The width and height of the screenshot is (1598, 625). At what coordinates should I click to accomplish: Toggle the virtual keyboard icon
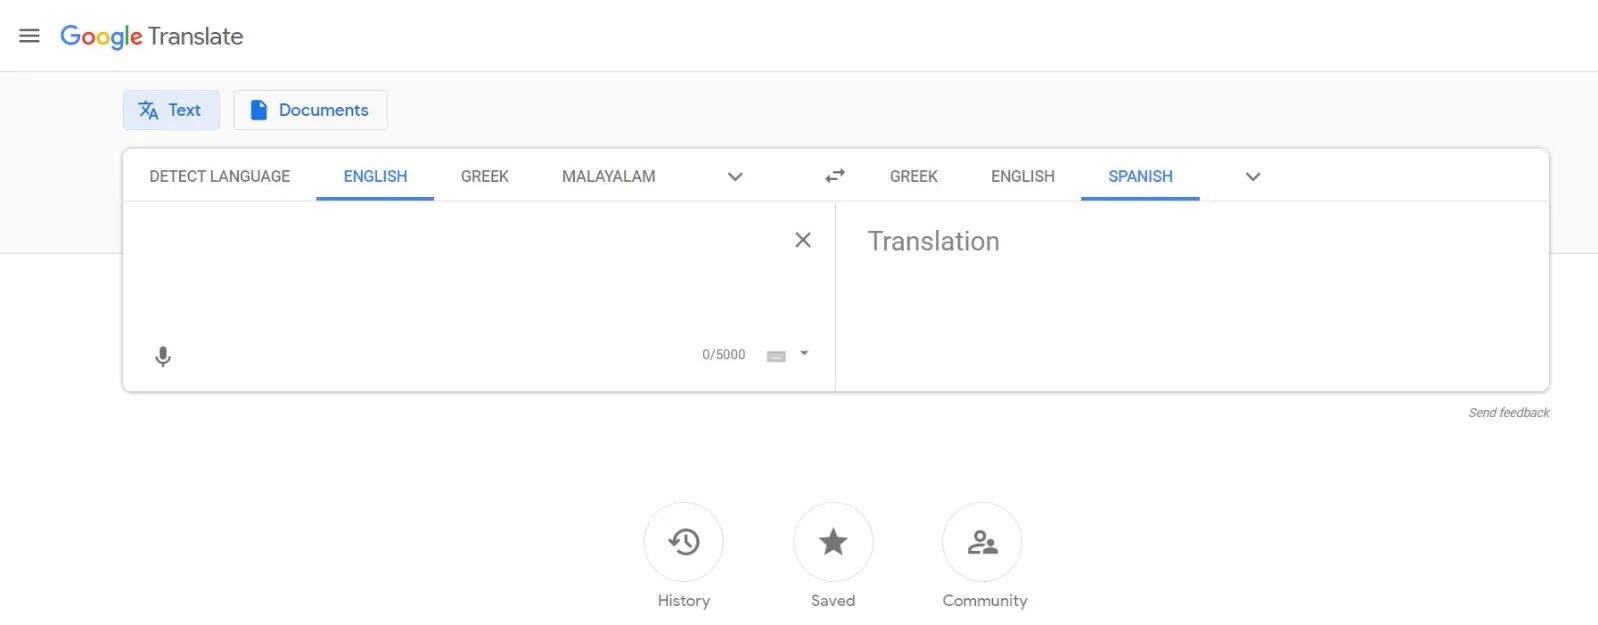click(776, 356)
